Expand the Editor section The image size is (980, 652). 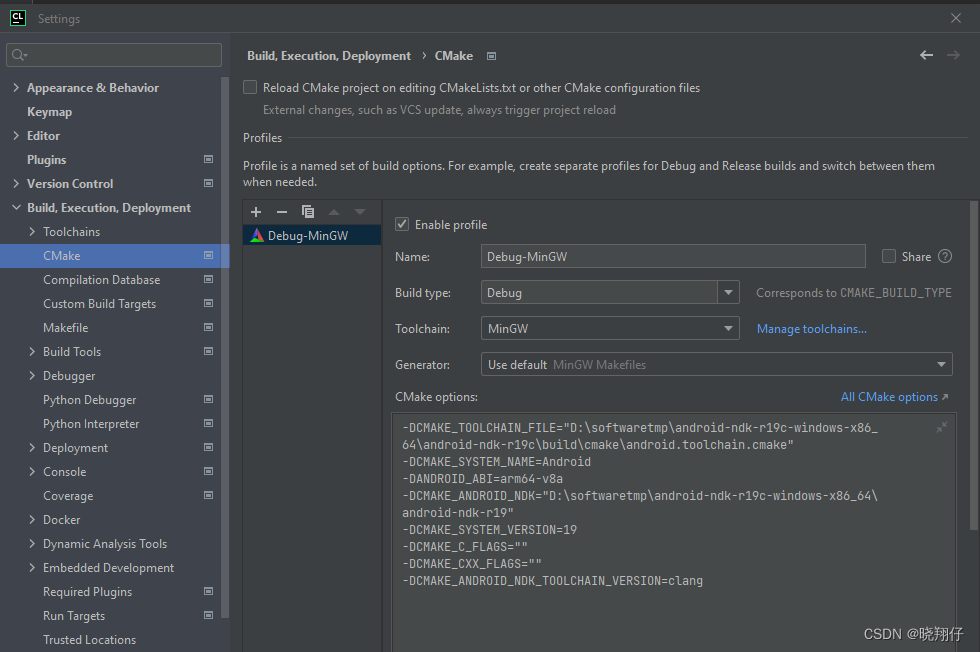pyautogui.click(x=16, y=136)
